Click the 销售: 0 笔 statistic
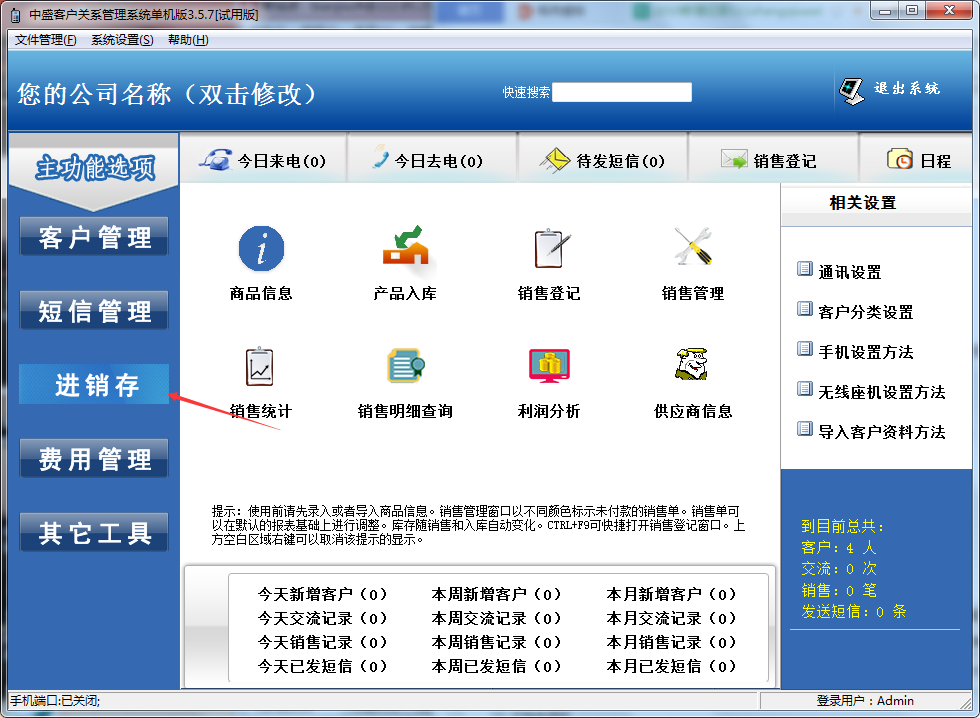The width and height of the screenshot is (980, 718). 839,590
